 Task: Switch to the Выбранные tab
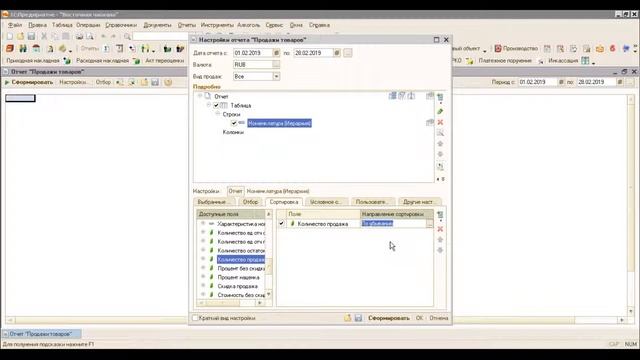[214, 202]
